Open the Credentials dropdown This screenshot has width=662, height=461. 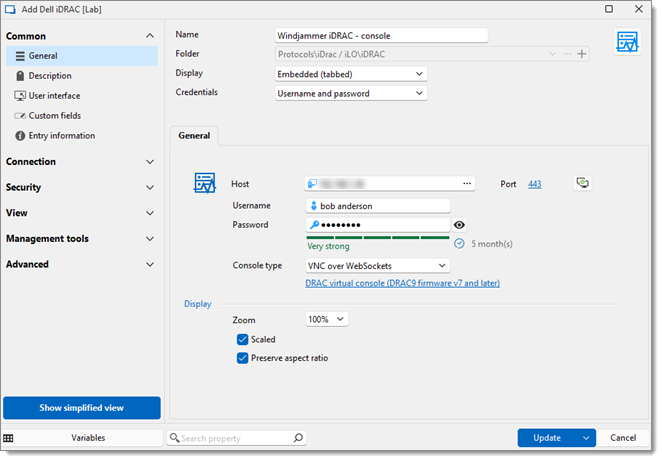coord(351,93)
